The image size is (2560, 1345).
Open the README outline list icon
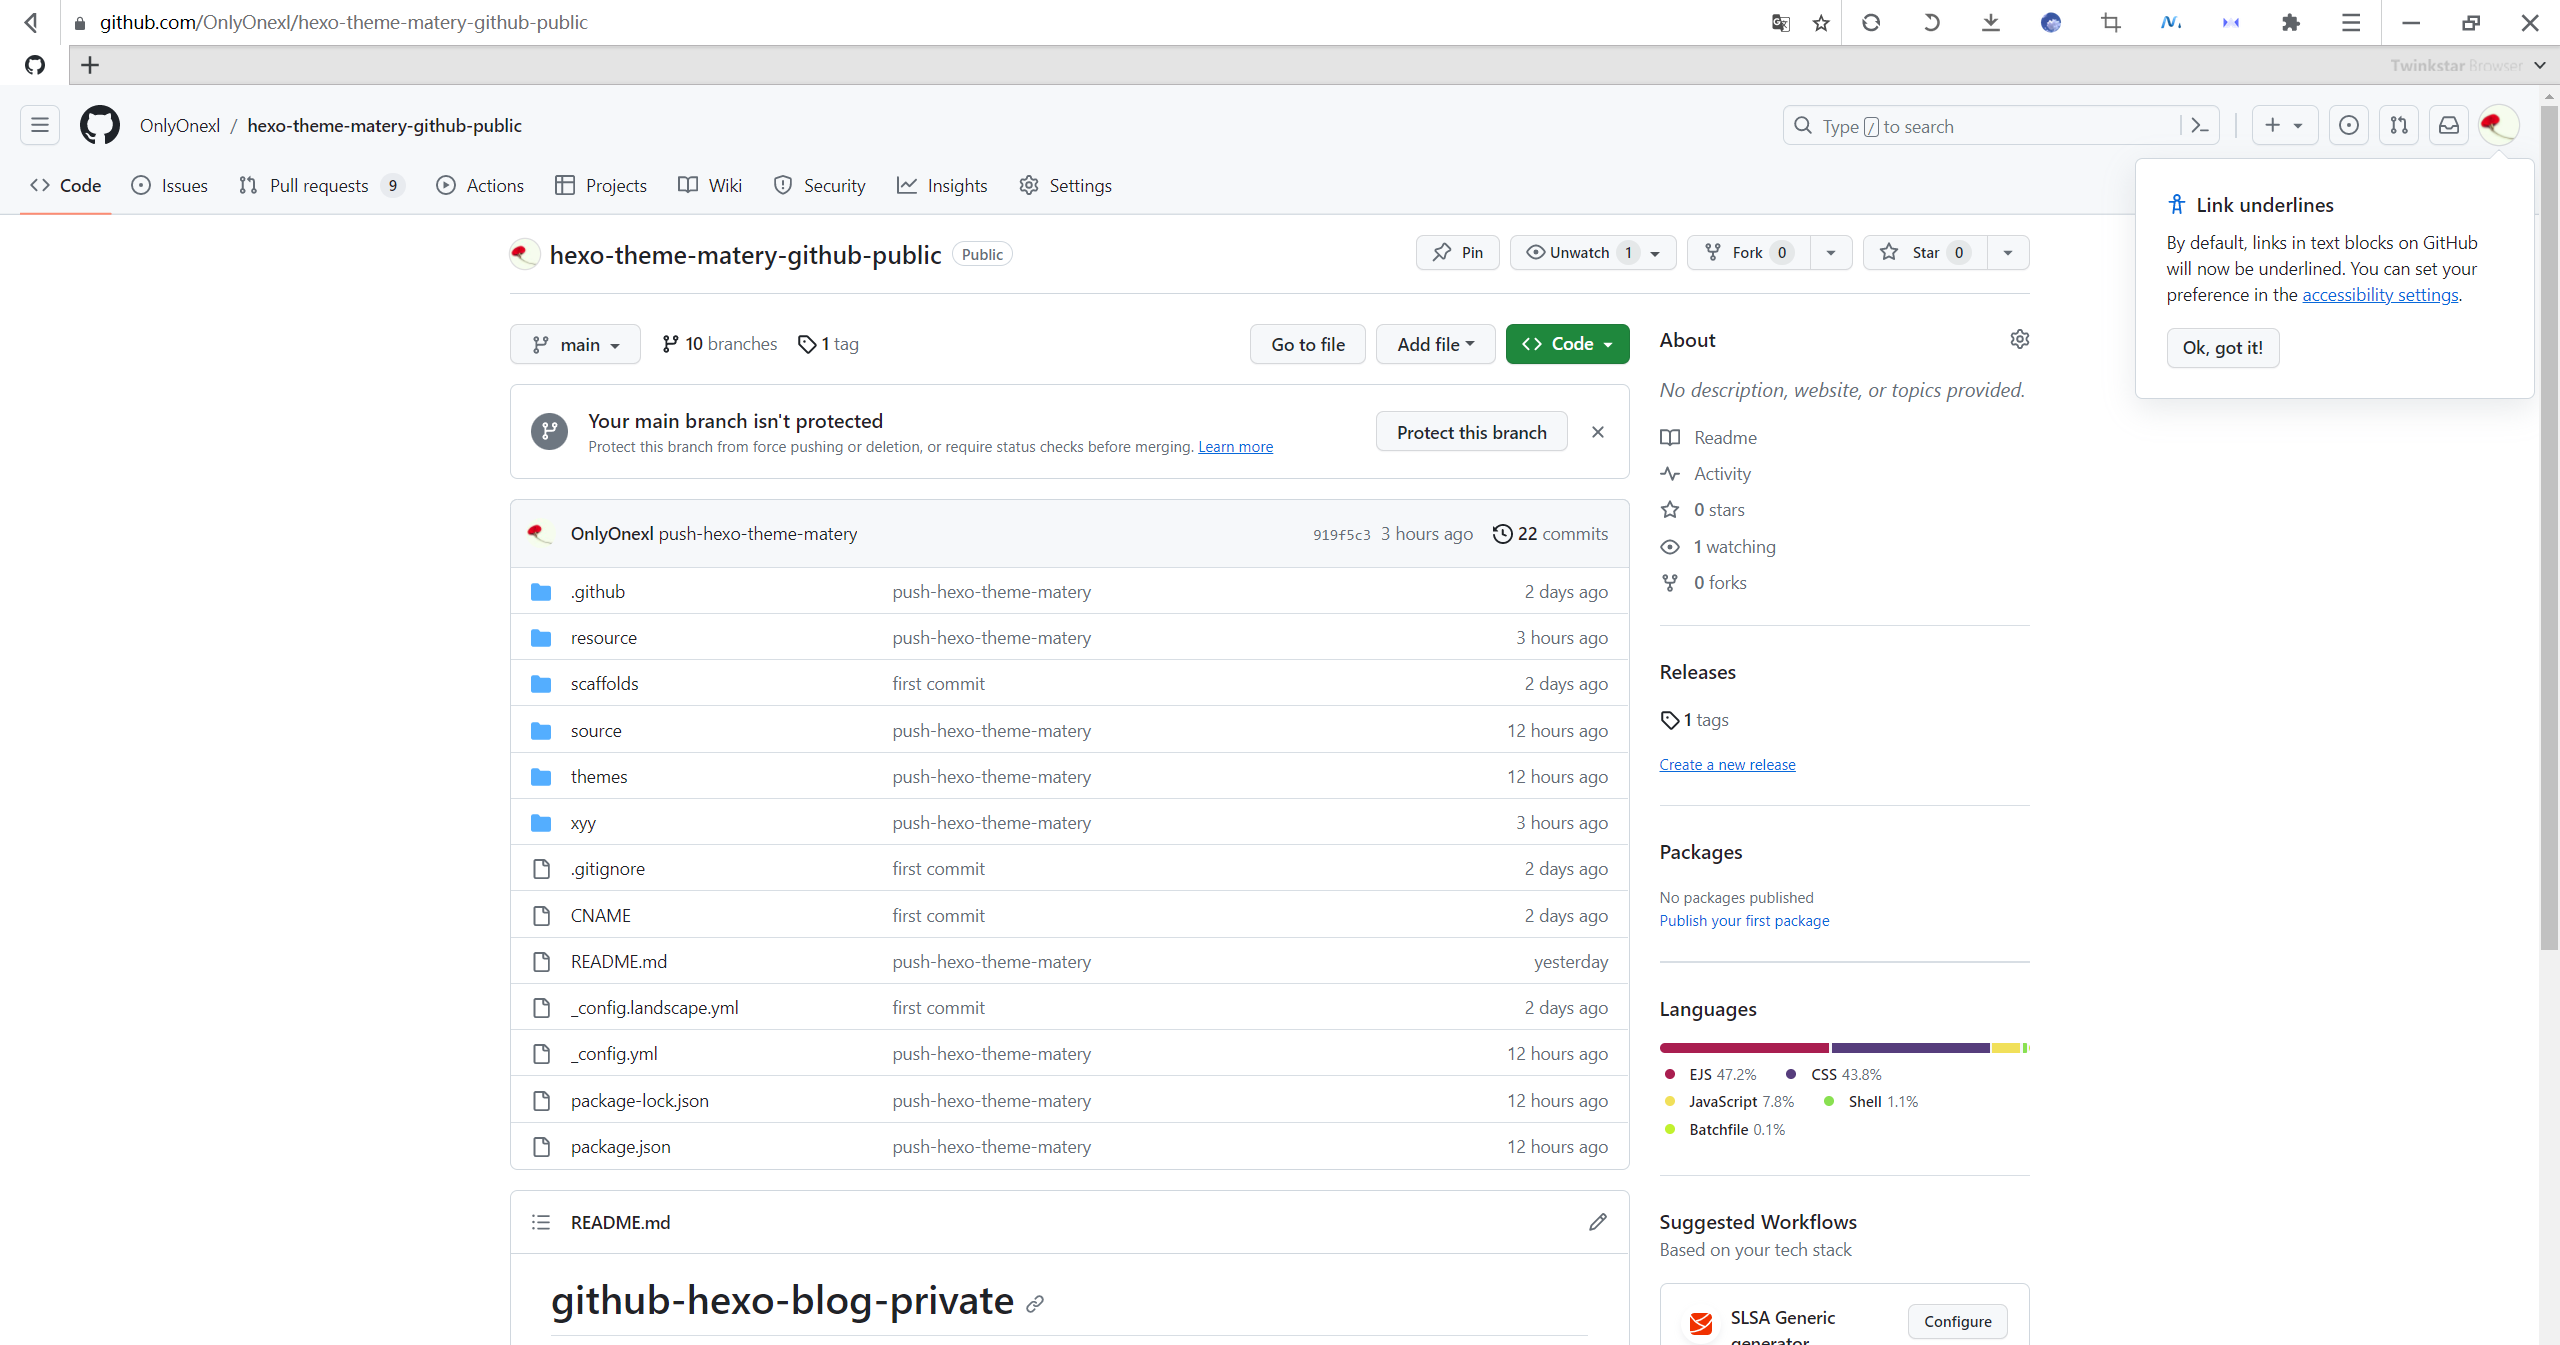coord(541,1222)
